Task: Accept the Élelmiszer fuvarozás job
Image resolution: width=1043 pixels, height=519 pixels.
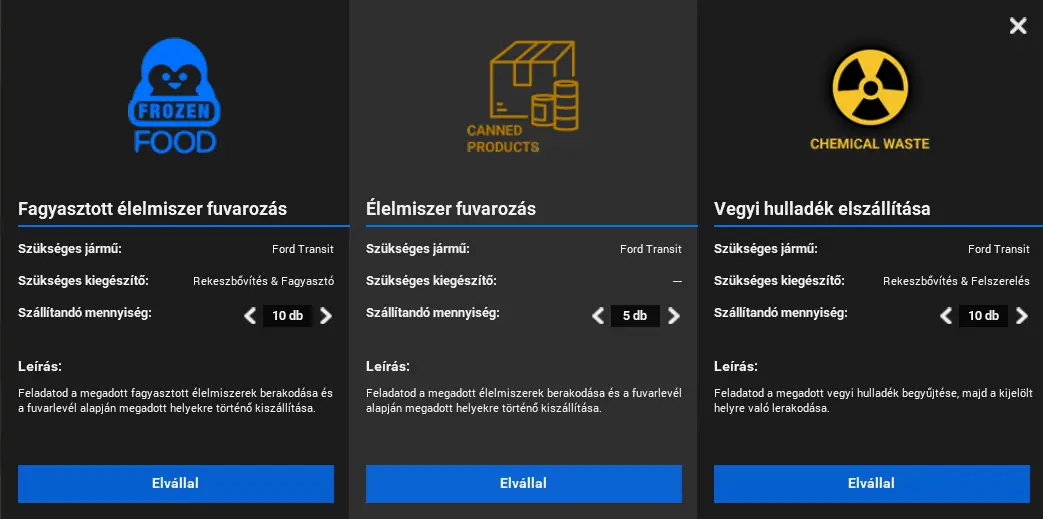Action: pyautogui.click(x=523, y=484)
